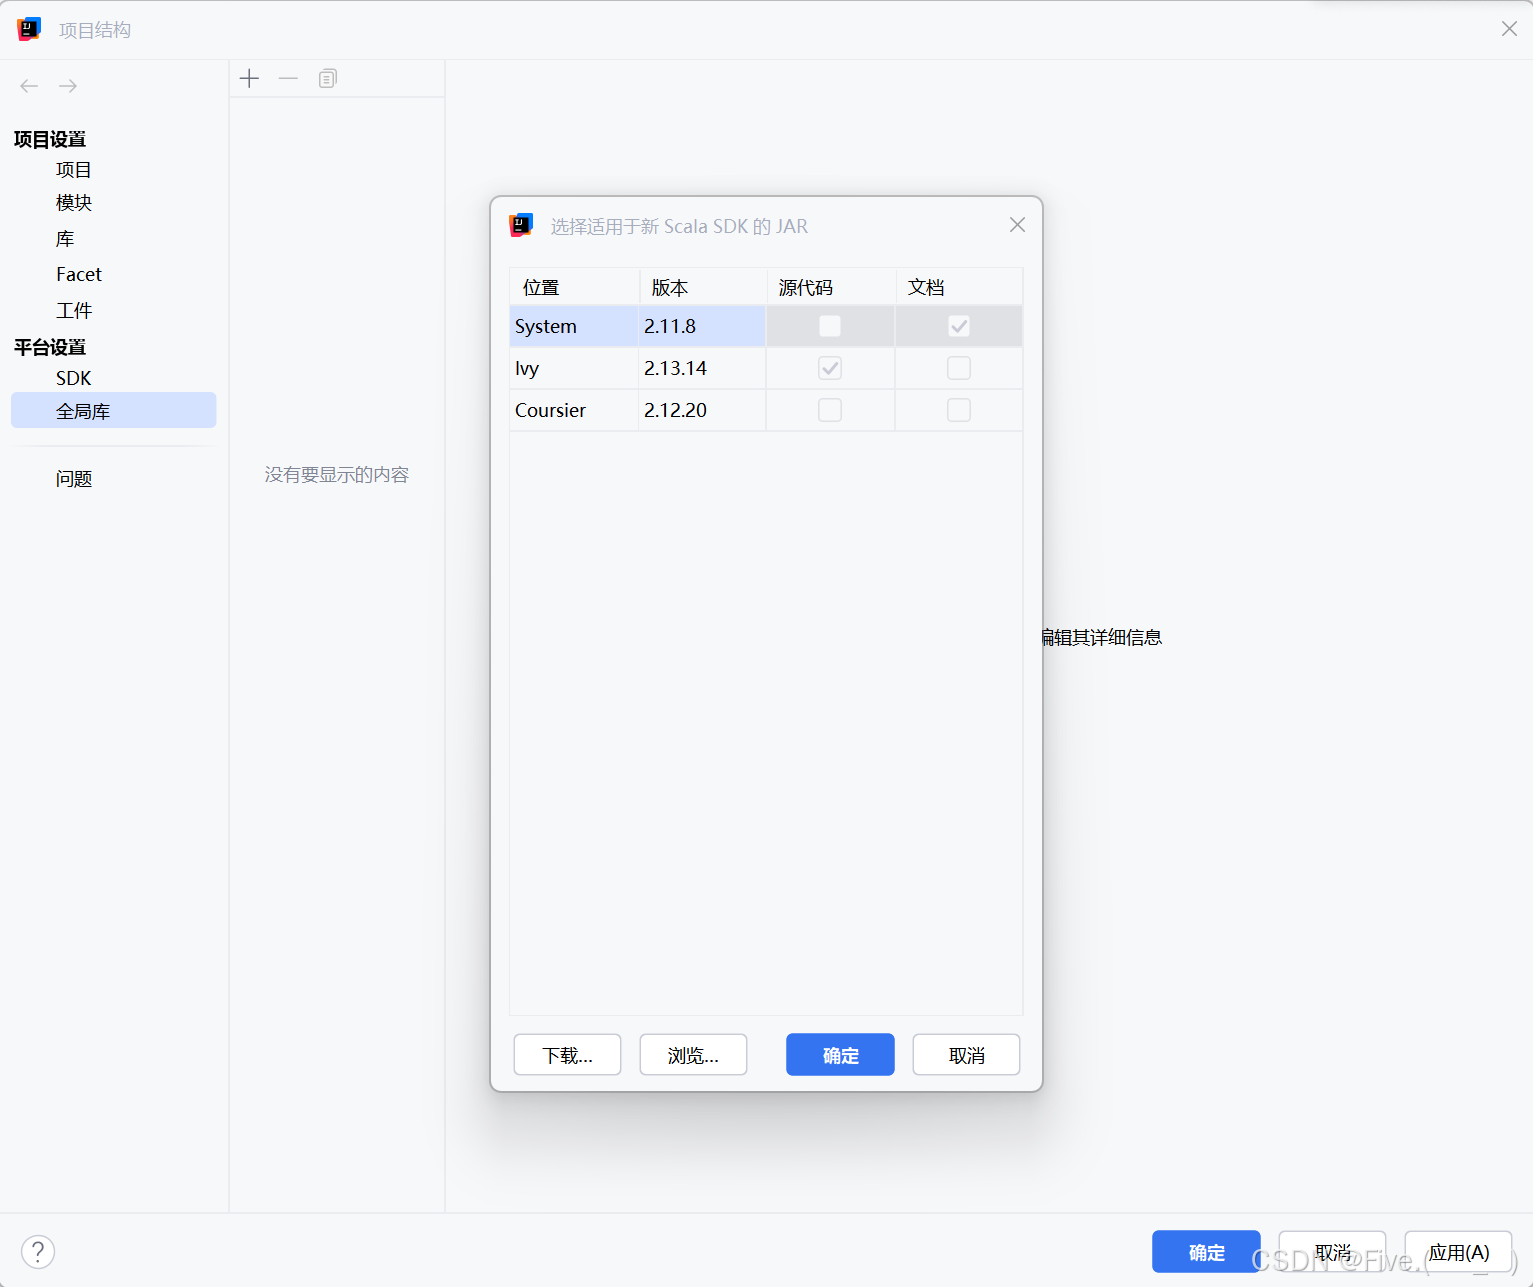This screenshot has height=1287, width=1533.
Task: Go forward with the right arrow icon
Action: pyautogui.click(x=68, y=86)
